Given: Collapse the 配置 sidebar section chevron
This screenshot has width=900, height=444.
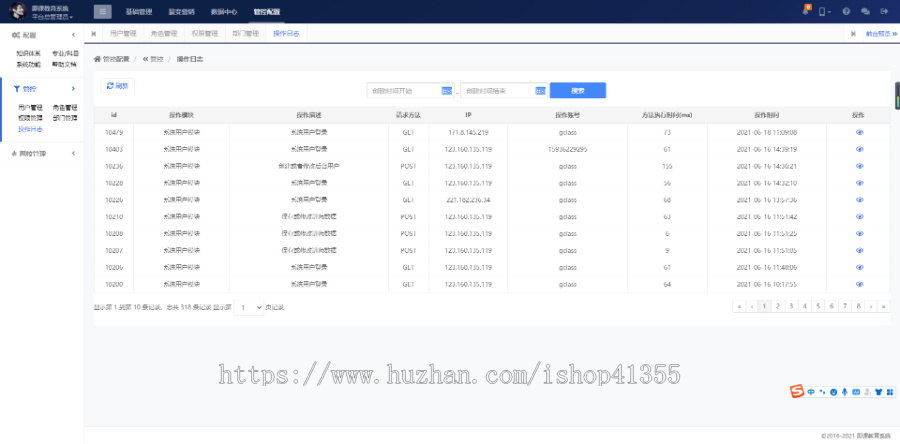Looking at the screenshot, I should 73,35.
